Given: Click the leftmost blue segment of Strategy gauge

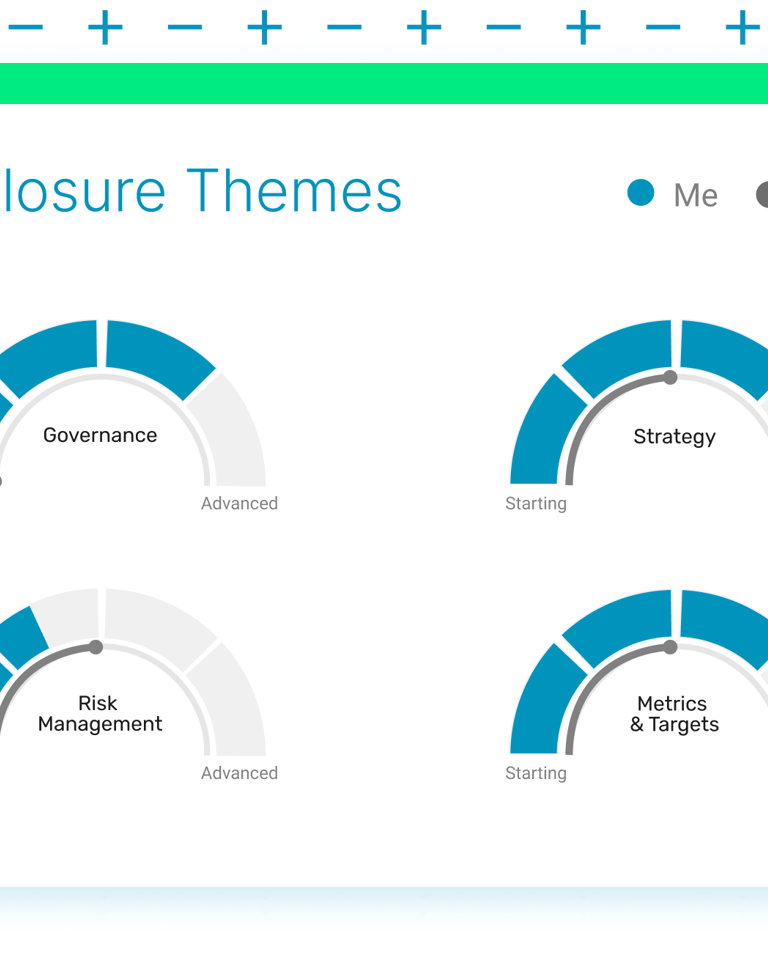Looking at the screenshot, I should click(x=544, y=433).
